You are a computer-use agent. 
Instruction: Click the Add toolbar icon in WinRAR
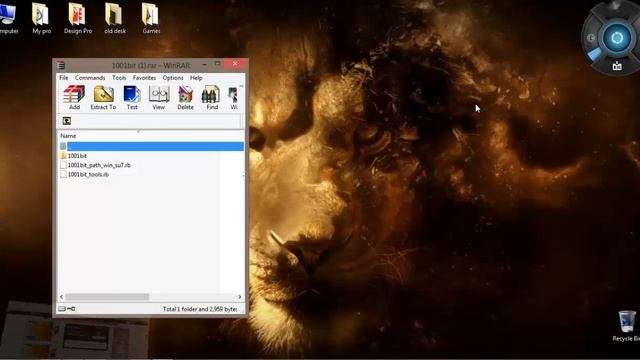74,97
